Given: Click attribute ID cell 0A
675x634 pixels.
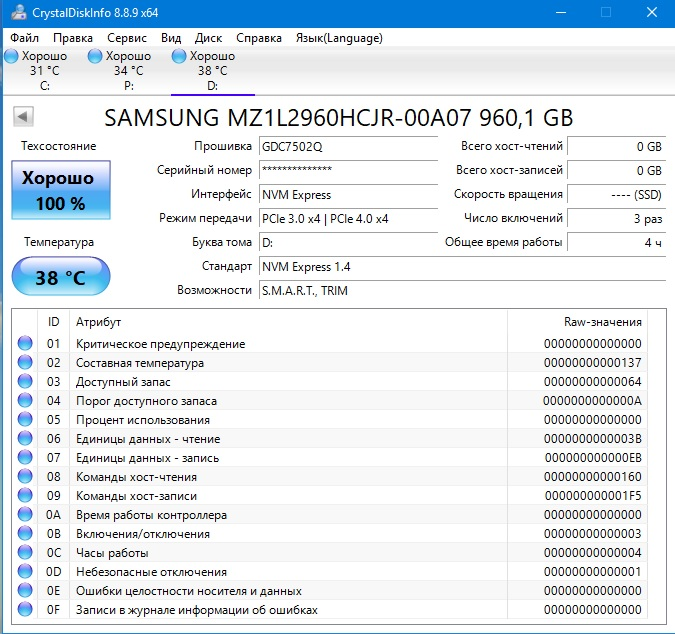Looking at the screenshot, I should (53, 514).
